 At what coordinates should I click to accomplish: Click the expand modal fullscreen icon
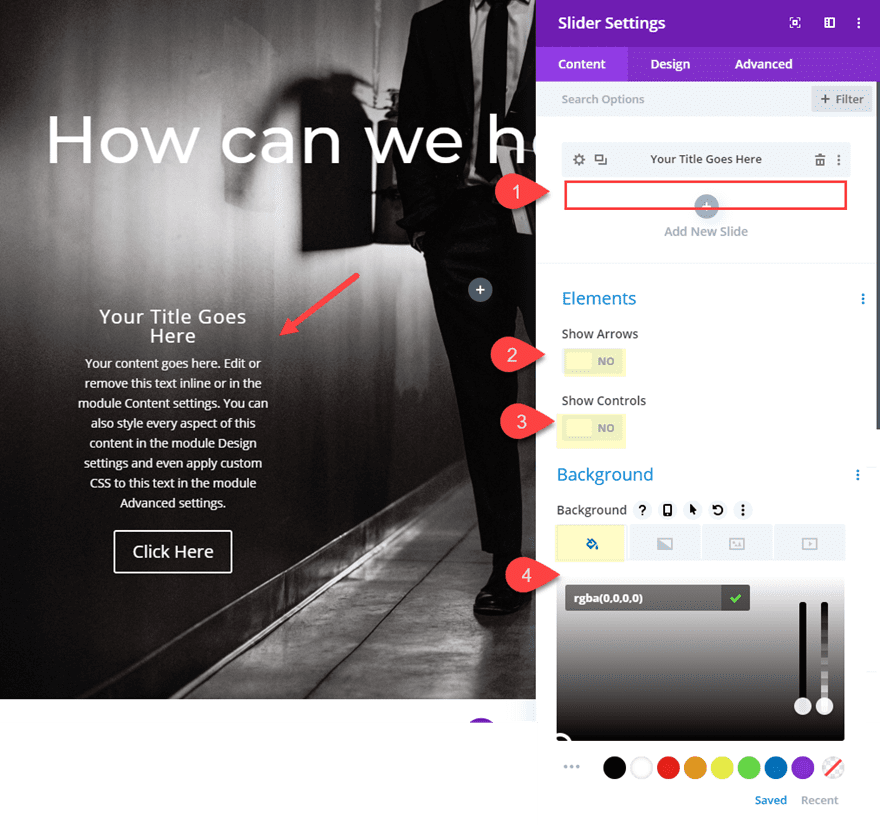795,23
